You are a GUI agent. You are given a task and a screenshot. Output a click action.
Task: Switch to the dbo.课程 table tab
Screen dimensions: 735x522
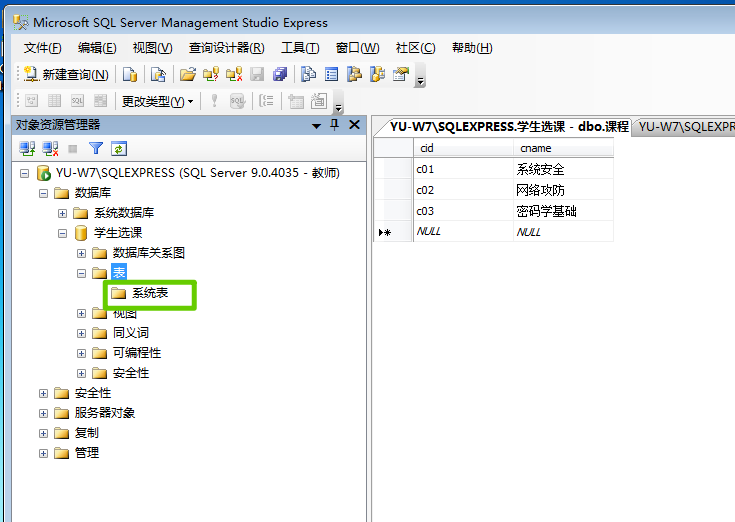click(x=509, y=127)
